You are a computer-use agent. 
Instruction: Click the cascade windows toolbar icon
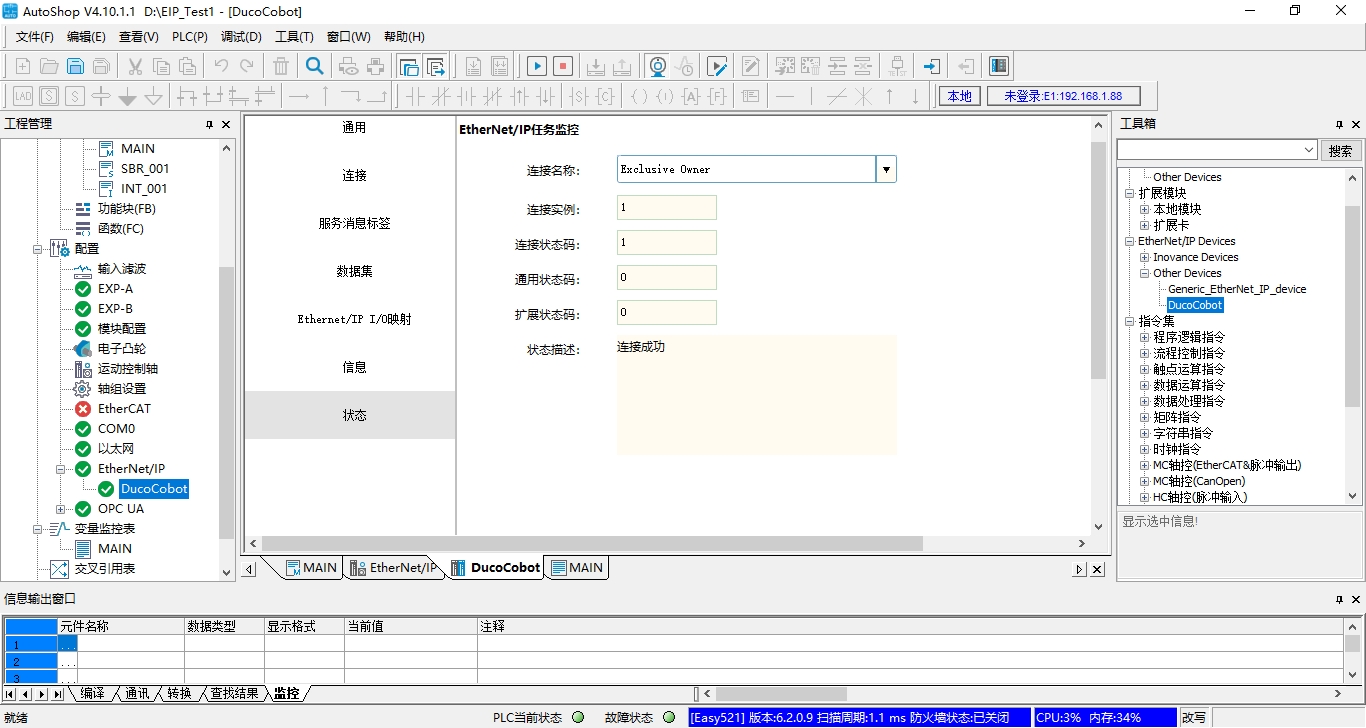pyautogui.click(x=409, y=66)
